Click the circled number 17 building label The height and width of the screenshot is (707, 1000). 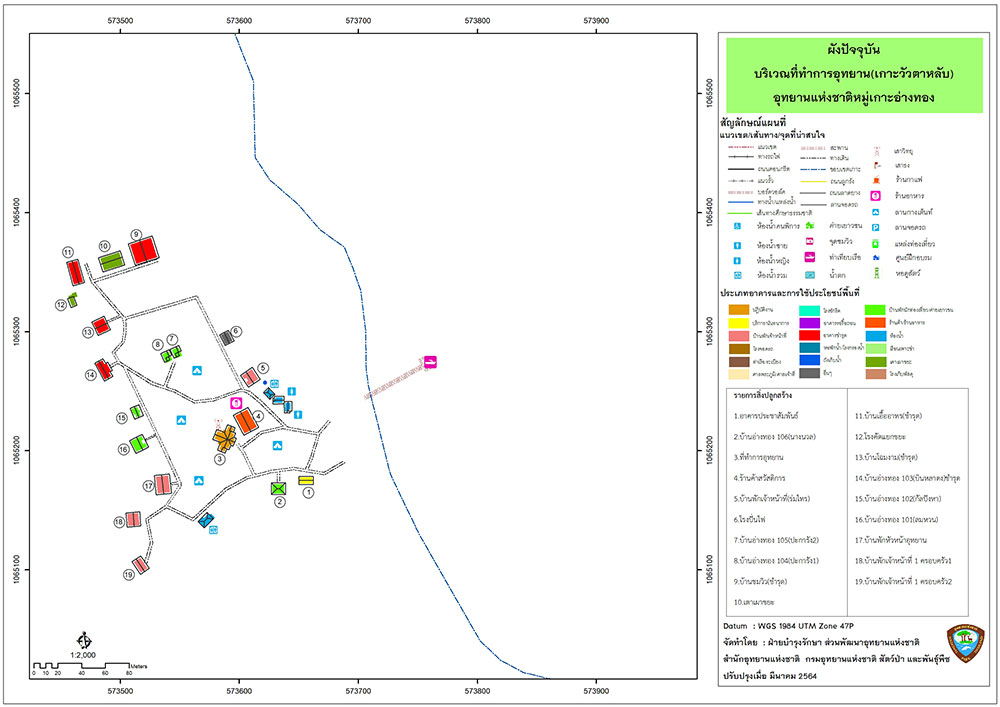[148, 486]
